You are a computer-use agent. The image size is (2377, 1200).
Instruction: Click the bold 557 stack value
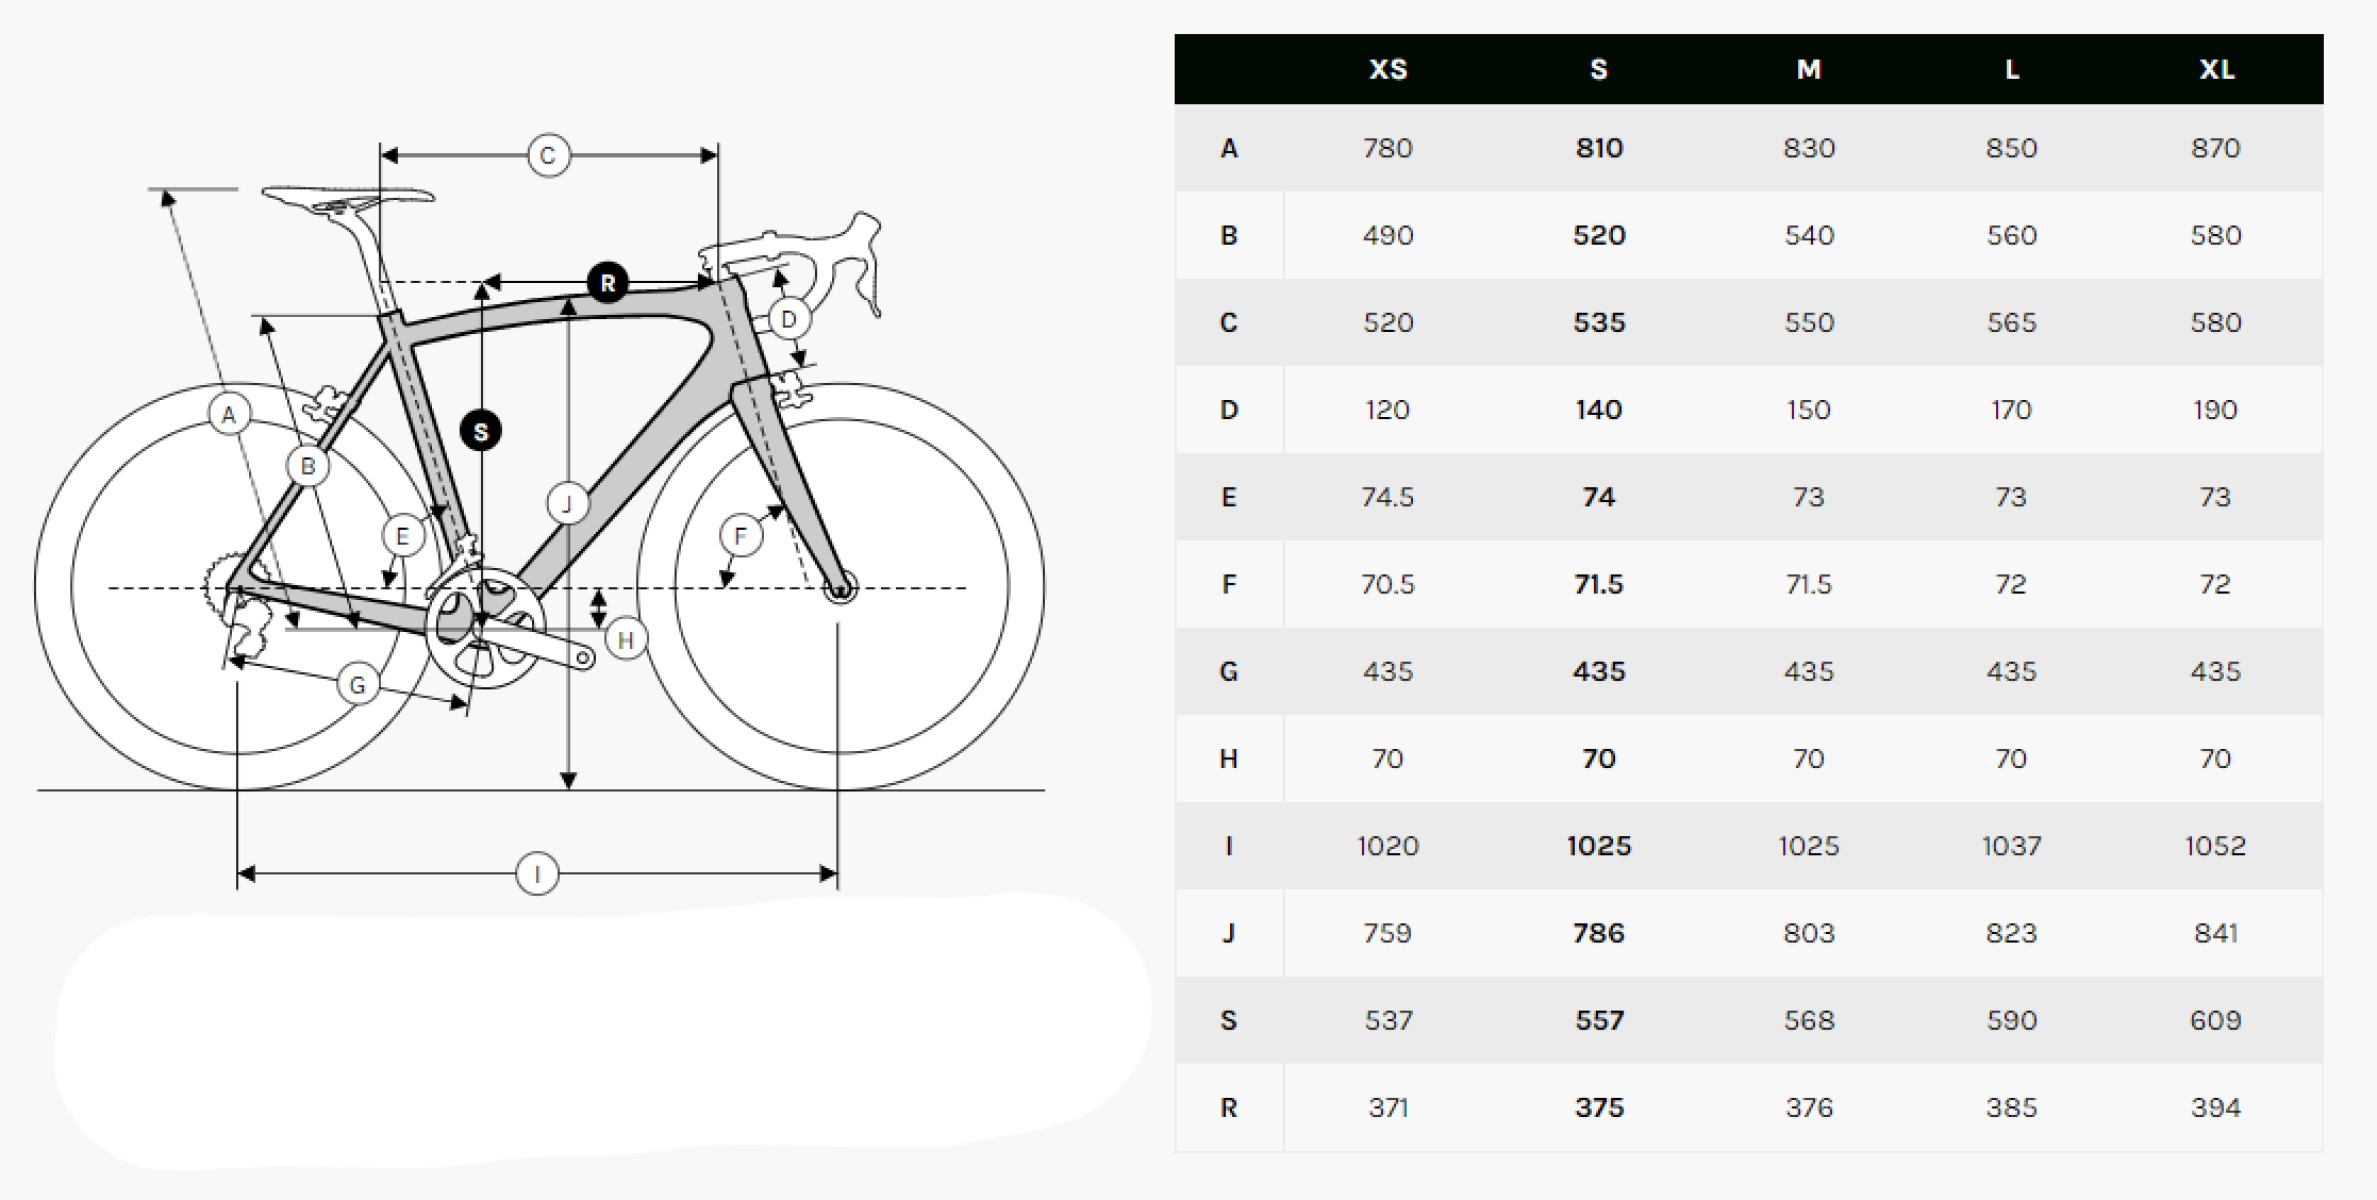click(1599, 1021)
